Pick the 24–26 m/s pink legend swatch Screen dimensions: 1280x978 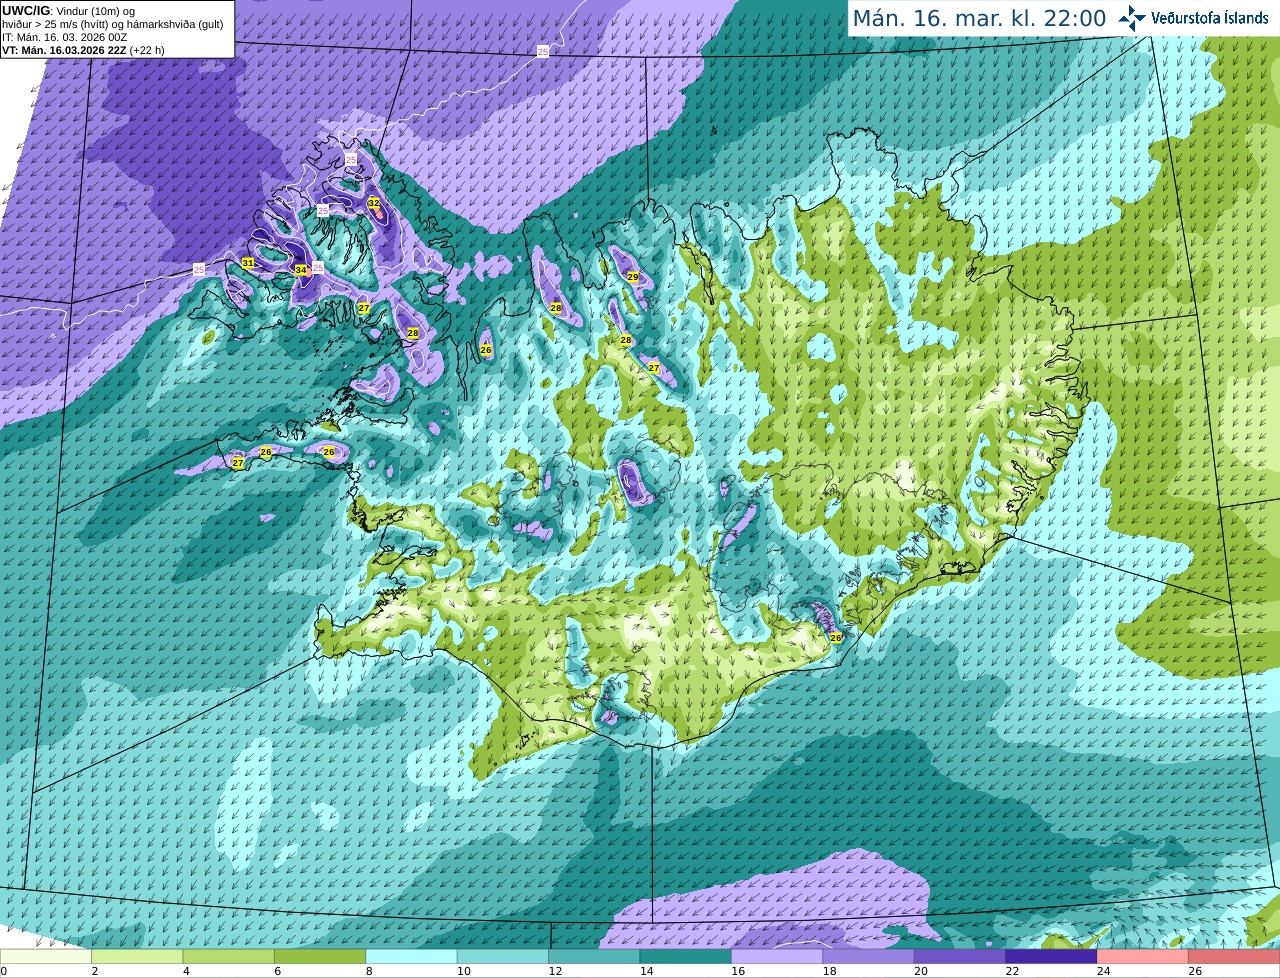point(1143,957)
